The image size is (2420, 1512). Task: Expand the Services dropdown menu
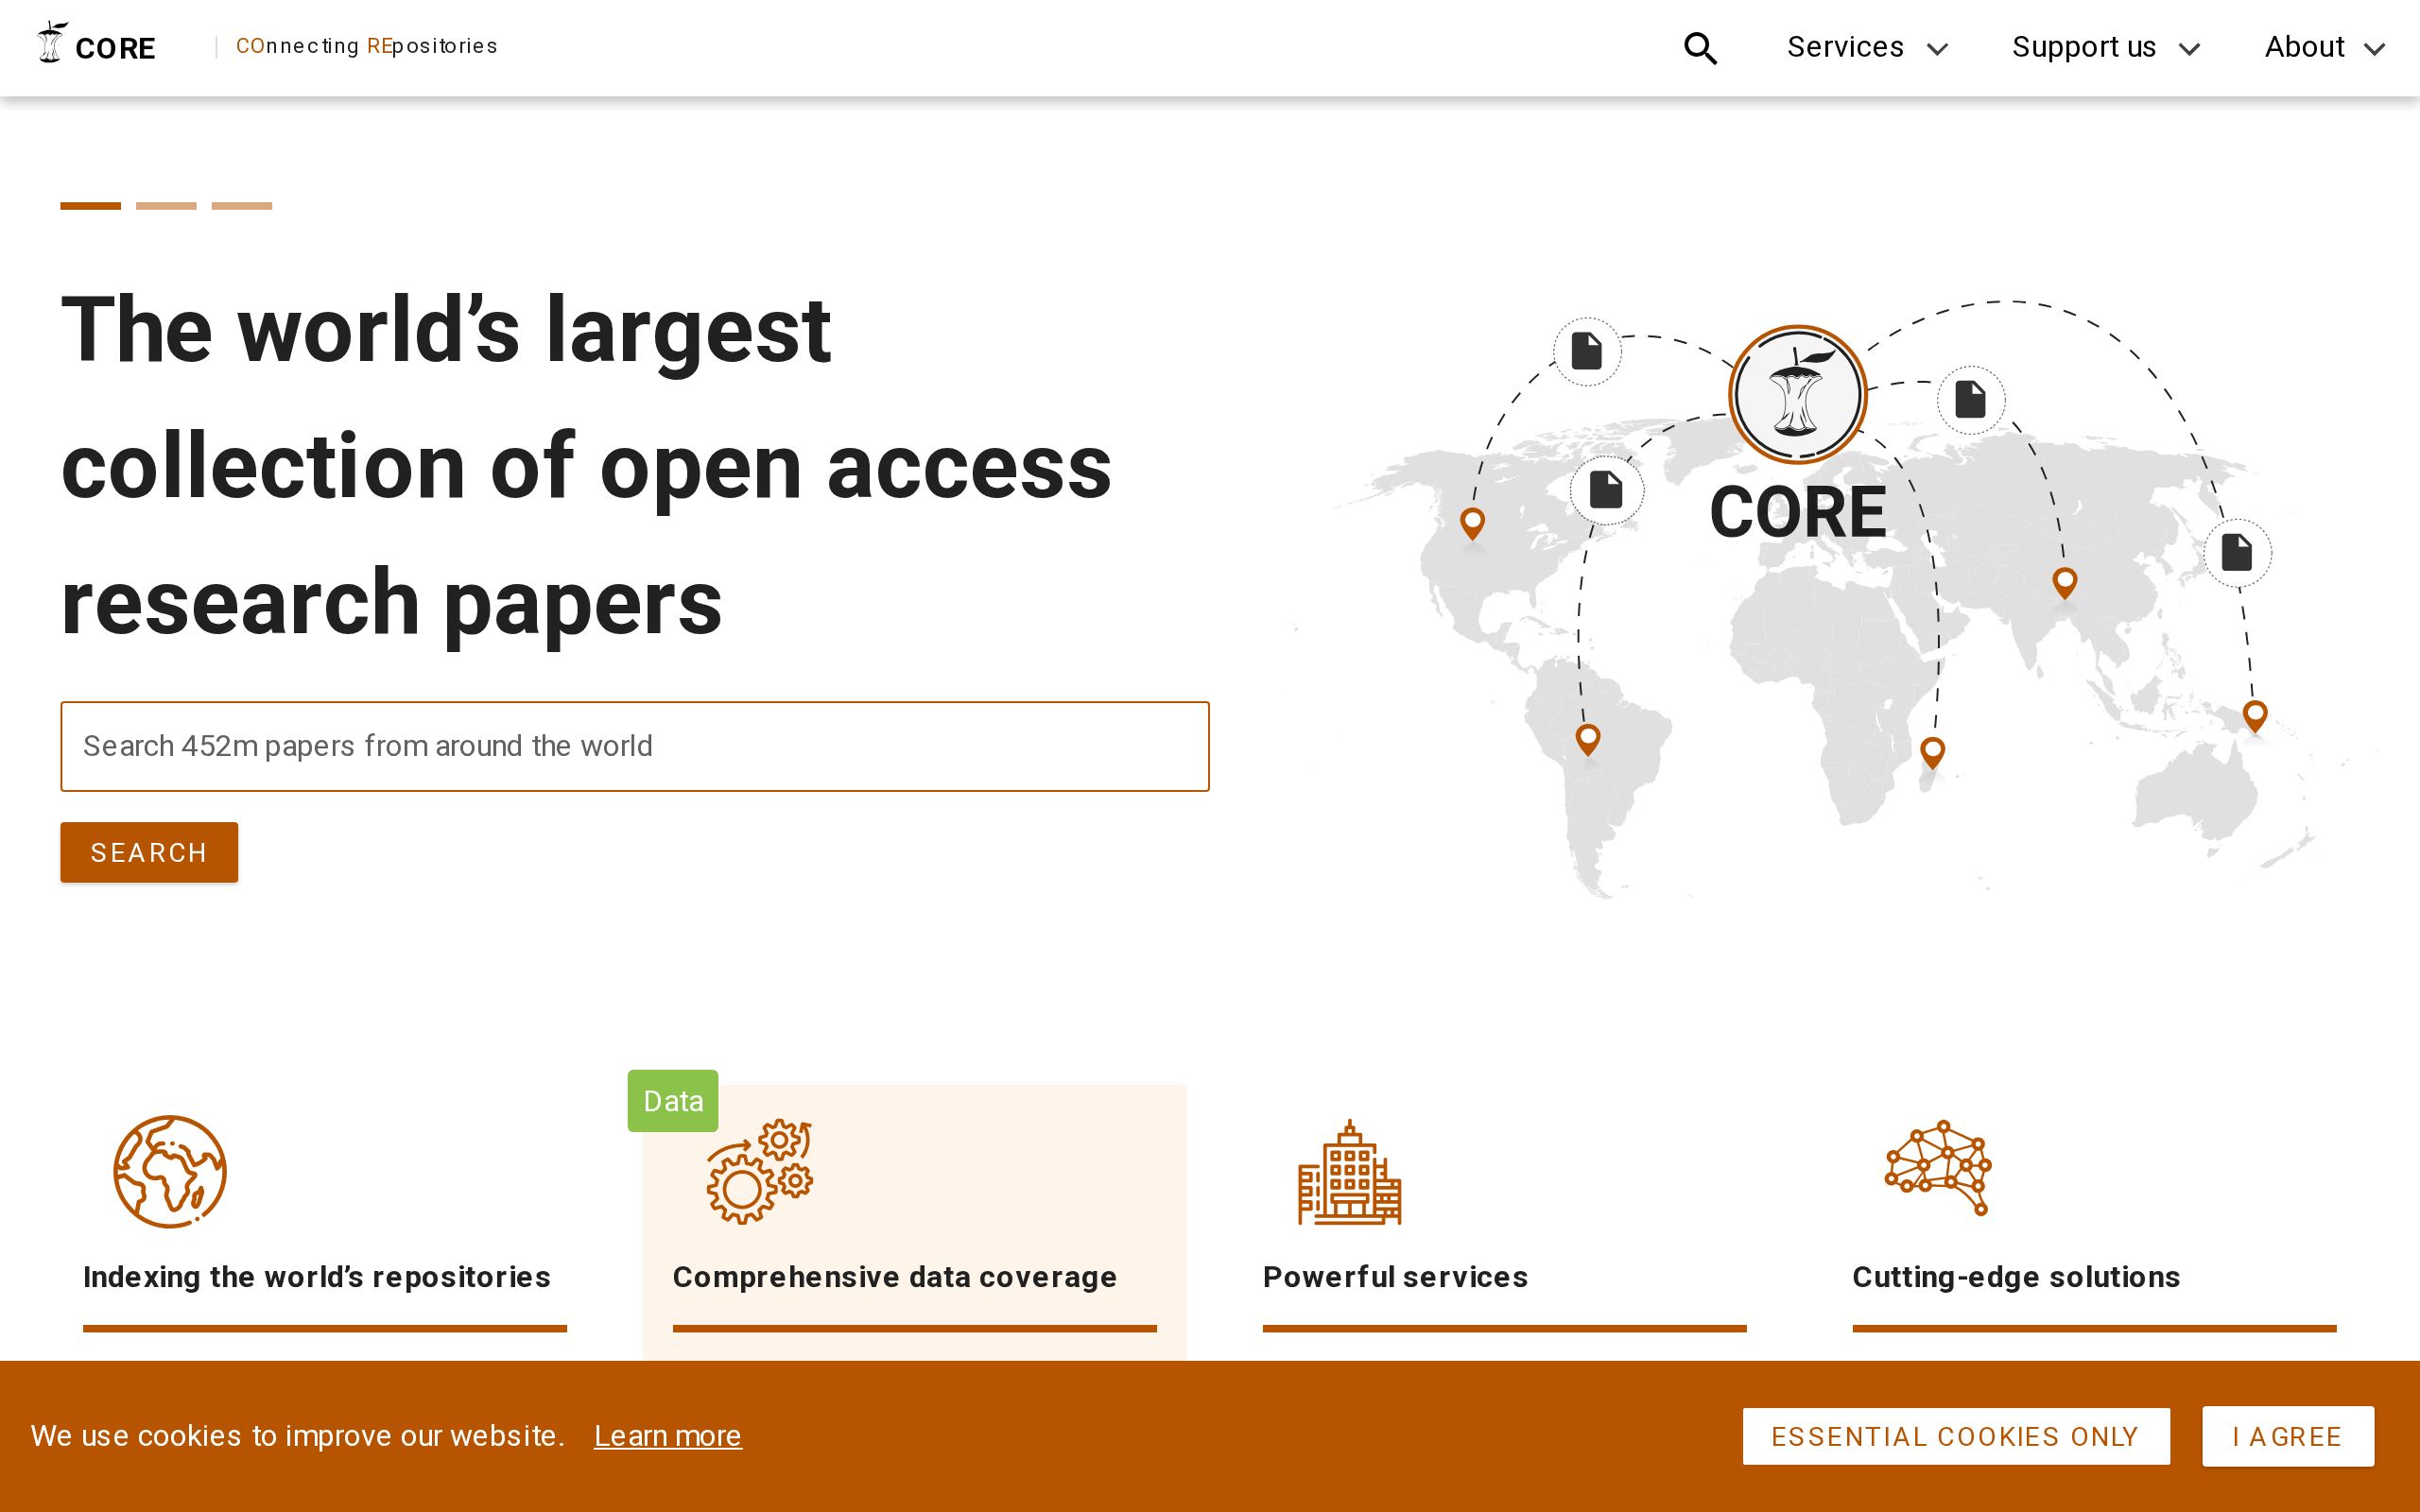(1867, 47)
